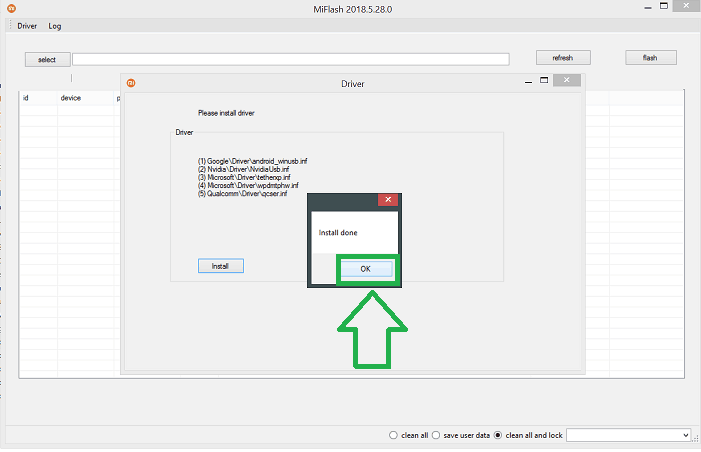Click the Driver window Mi logo icon

pyautogui.click(x=131, y=83)
